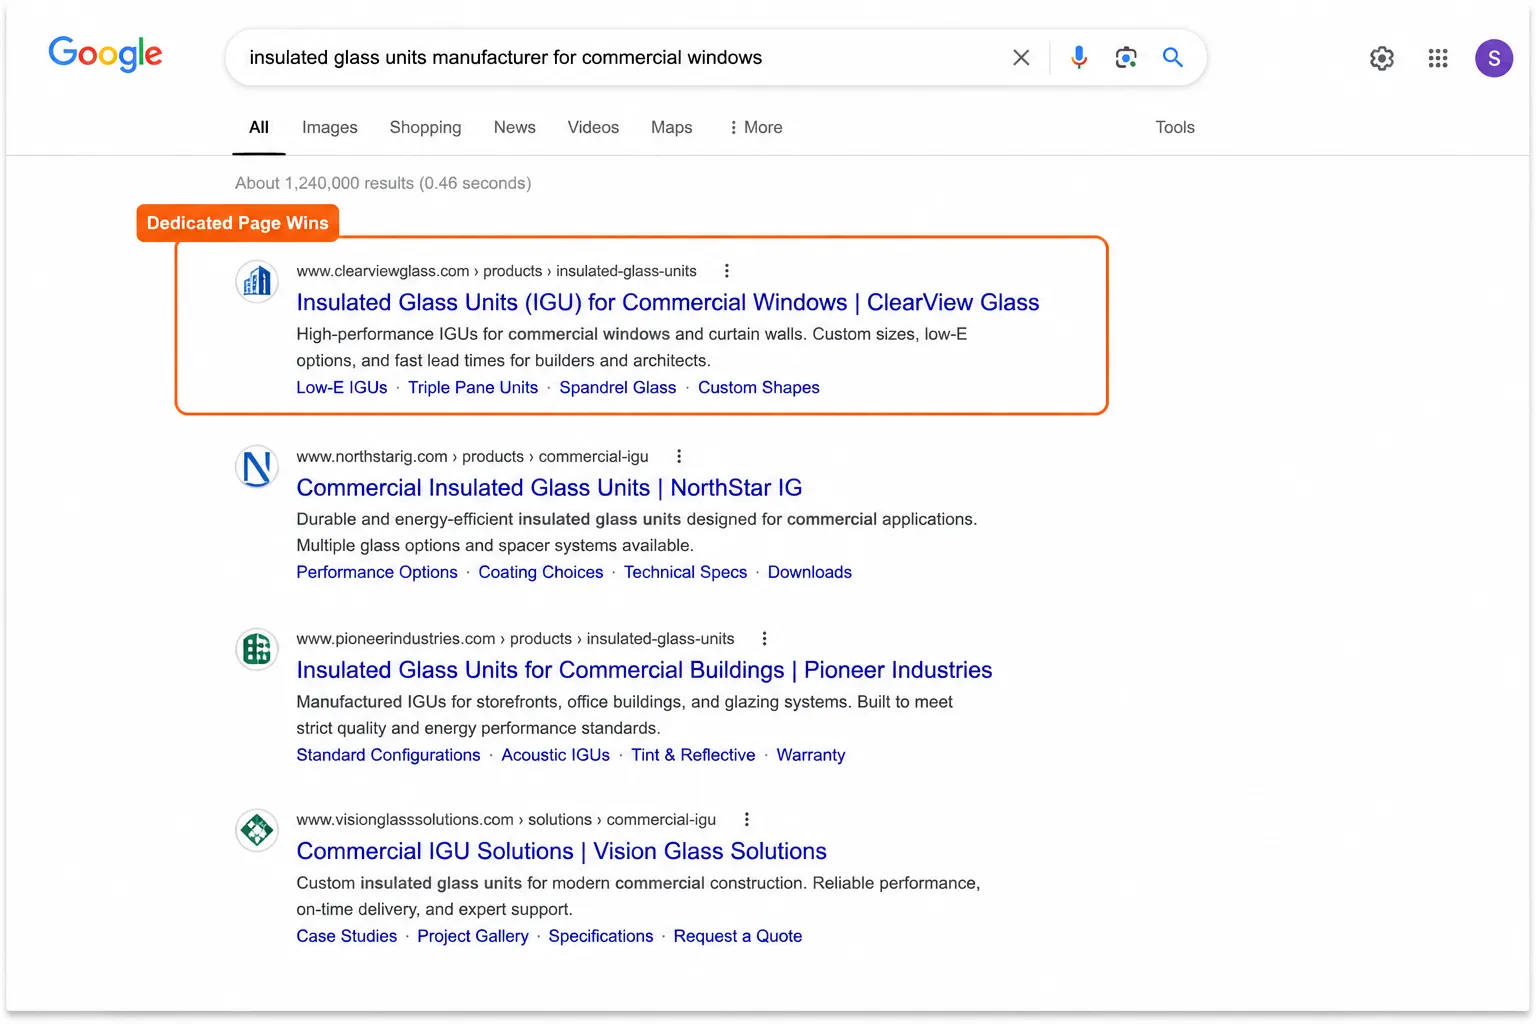
Task: Open settings gear icon
Action: point(1382,58)
